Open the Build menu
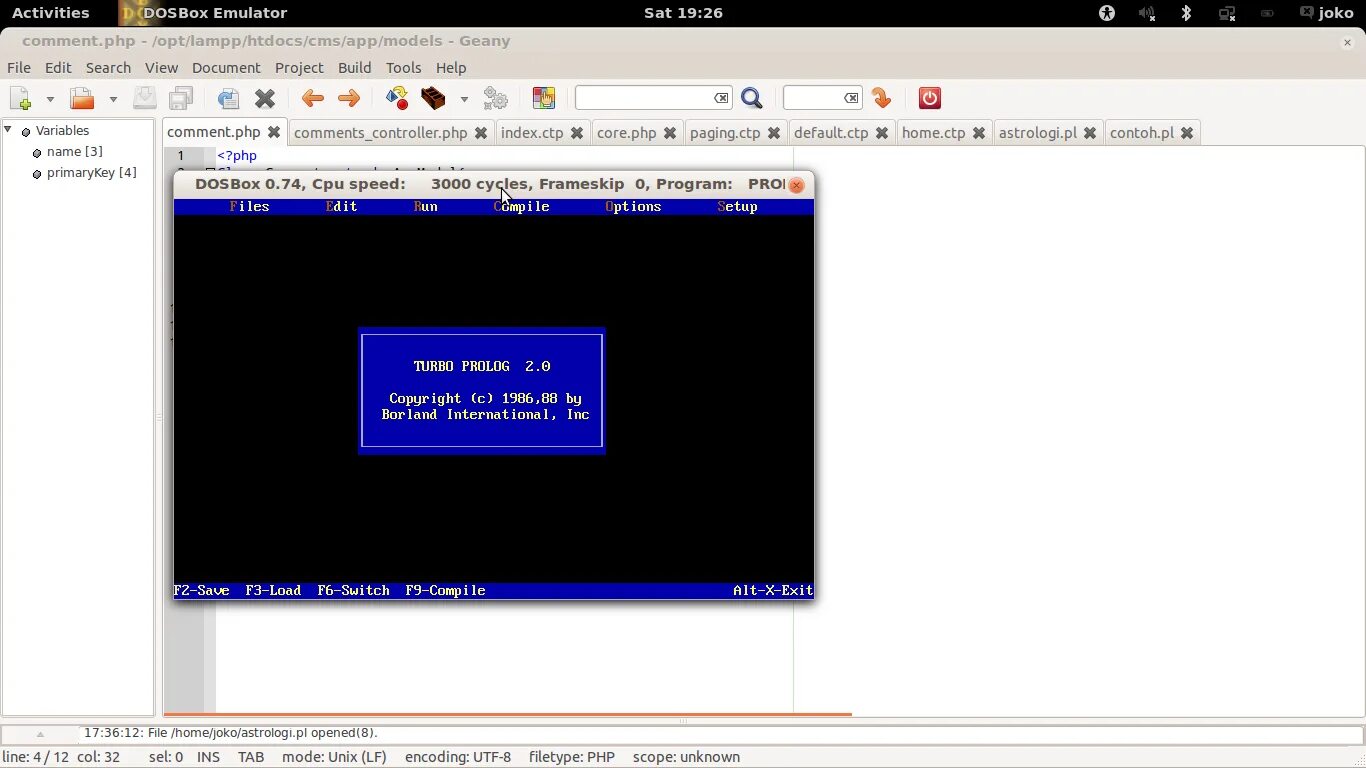The height and width of the screenshot is (768, 1366). [355, 68]
